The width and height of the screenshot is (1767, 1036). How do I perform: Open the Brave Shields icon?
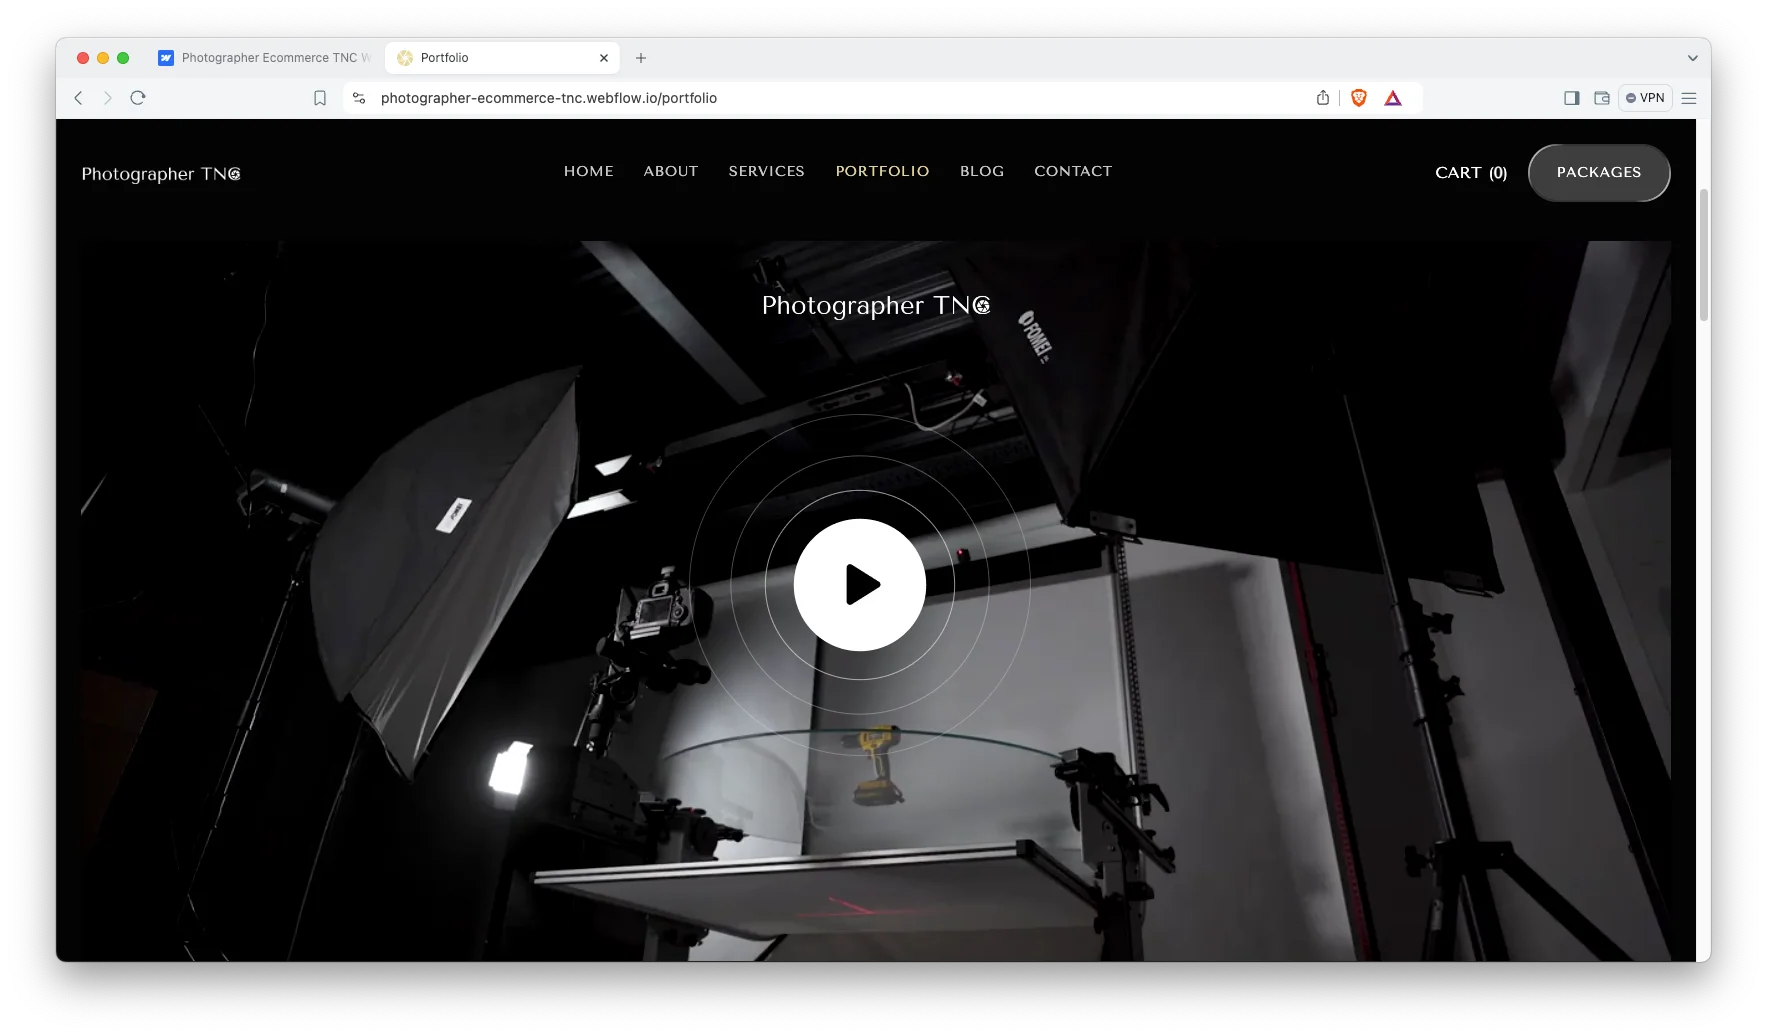click(1358, 98)
